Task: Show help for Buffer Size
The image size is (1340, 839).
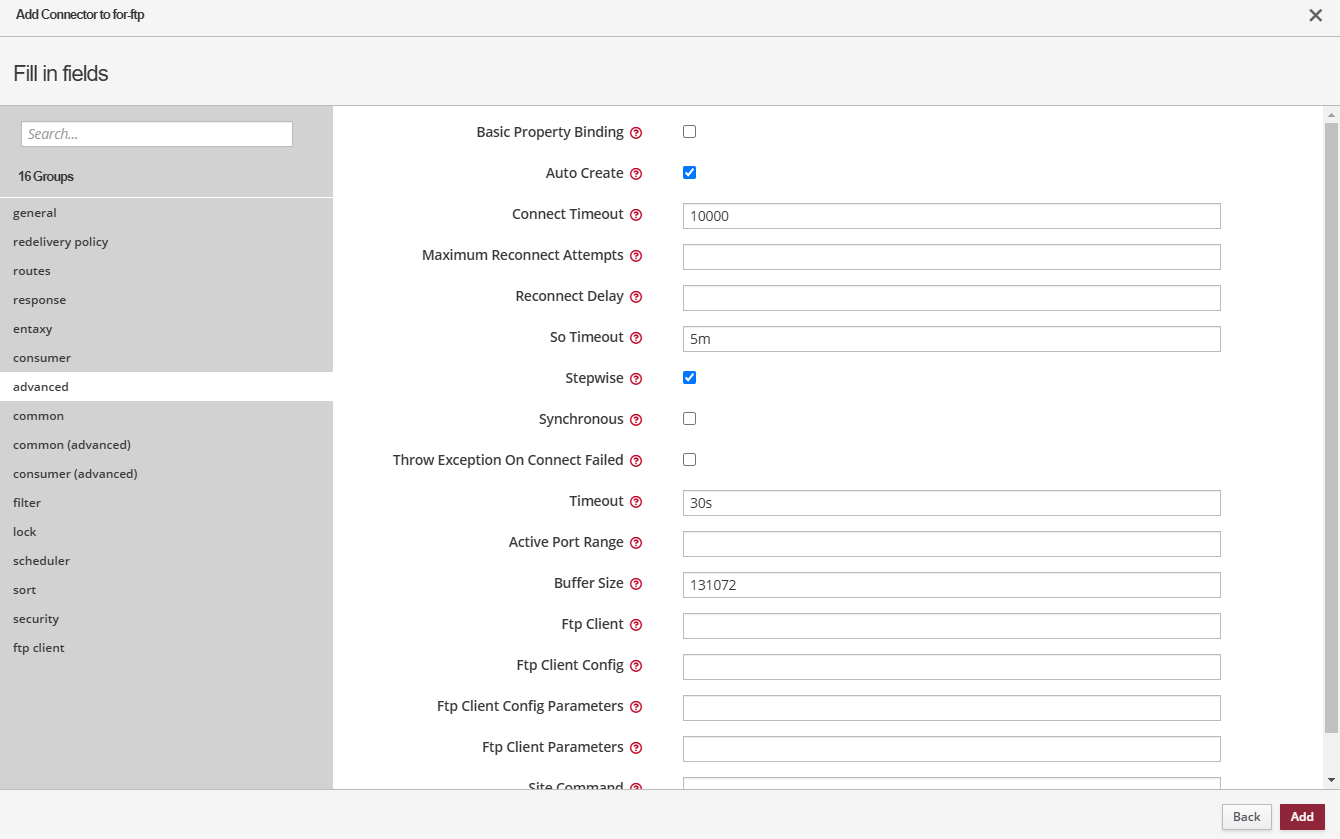Action: tap(636, 584)
